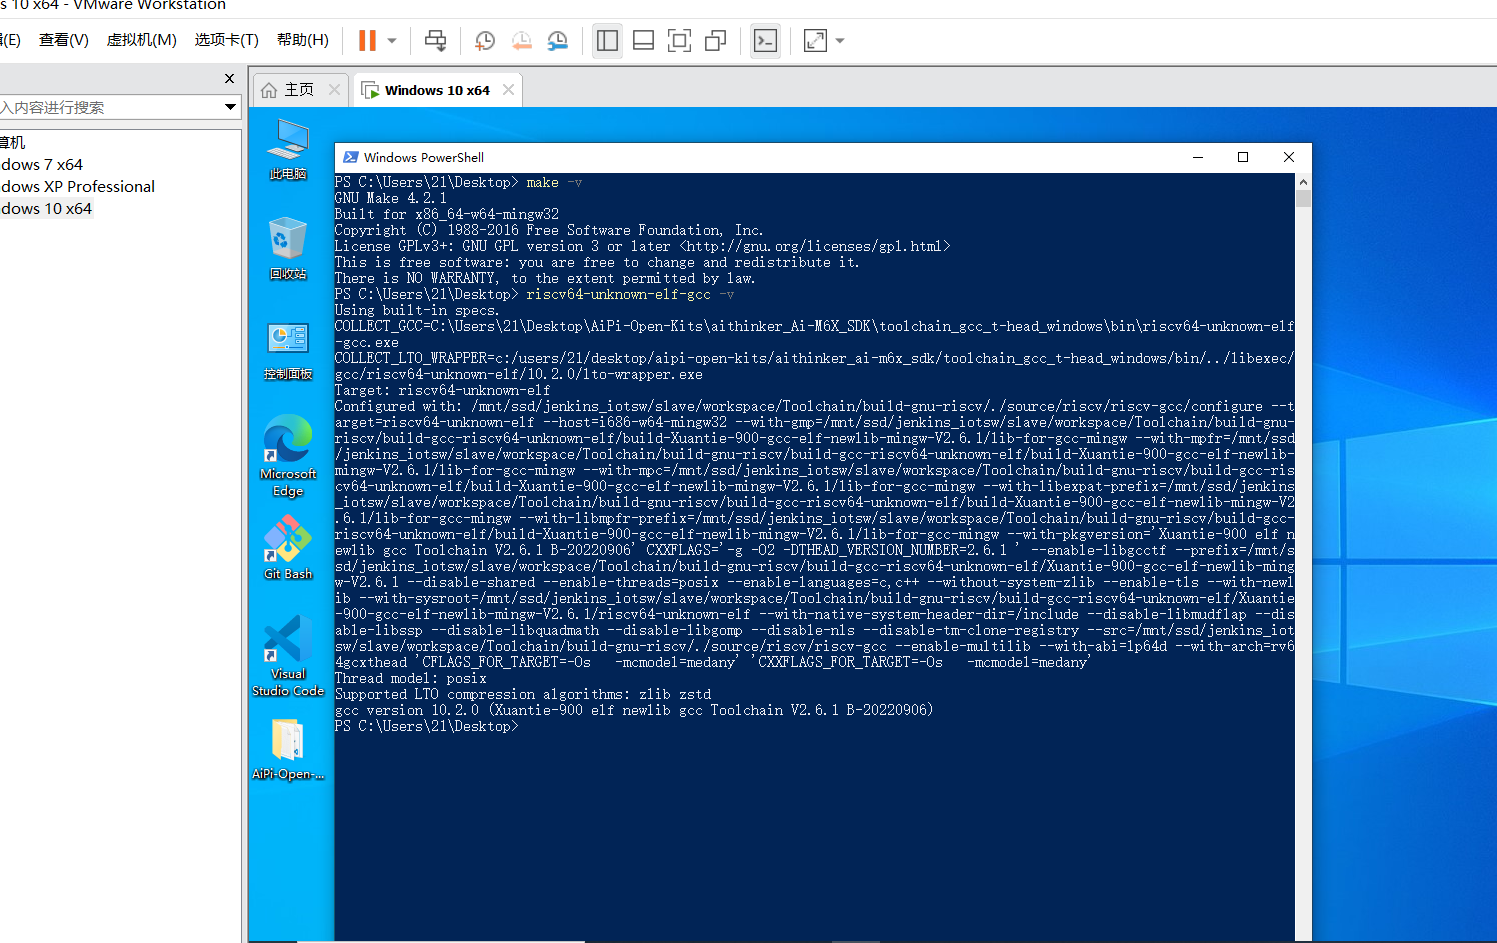Image resolution: width=1497 pixels, height=943 pixels.
Task: Select the Git Bash desktop icon
Action: pyautogui.click(x=288, y=547)
